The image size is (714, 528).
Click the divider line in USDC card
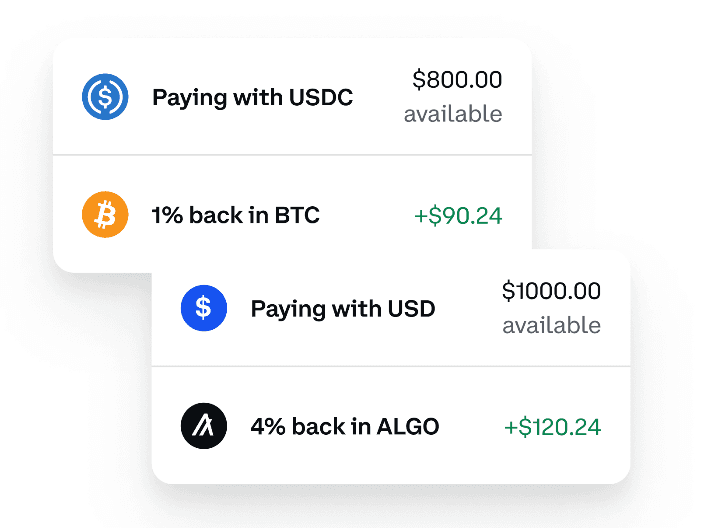pos(292,155)
